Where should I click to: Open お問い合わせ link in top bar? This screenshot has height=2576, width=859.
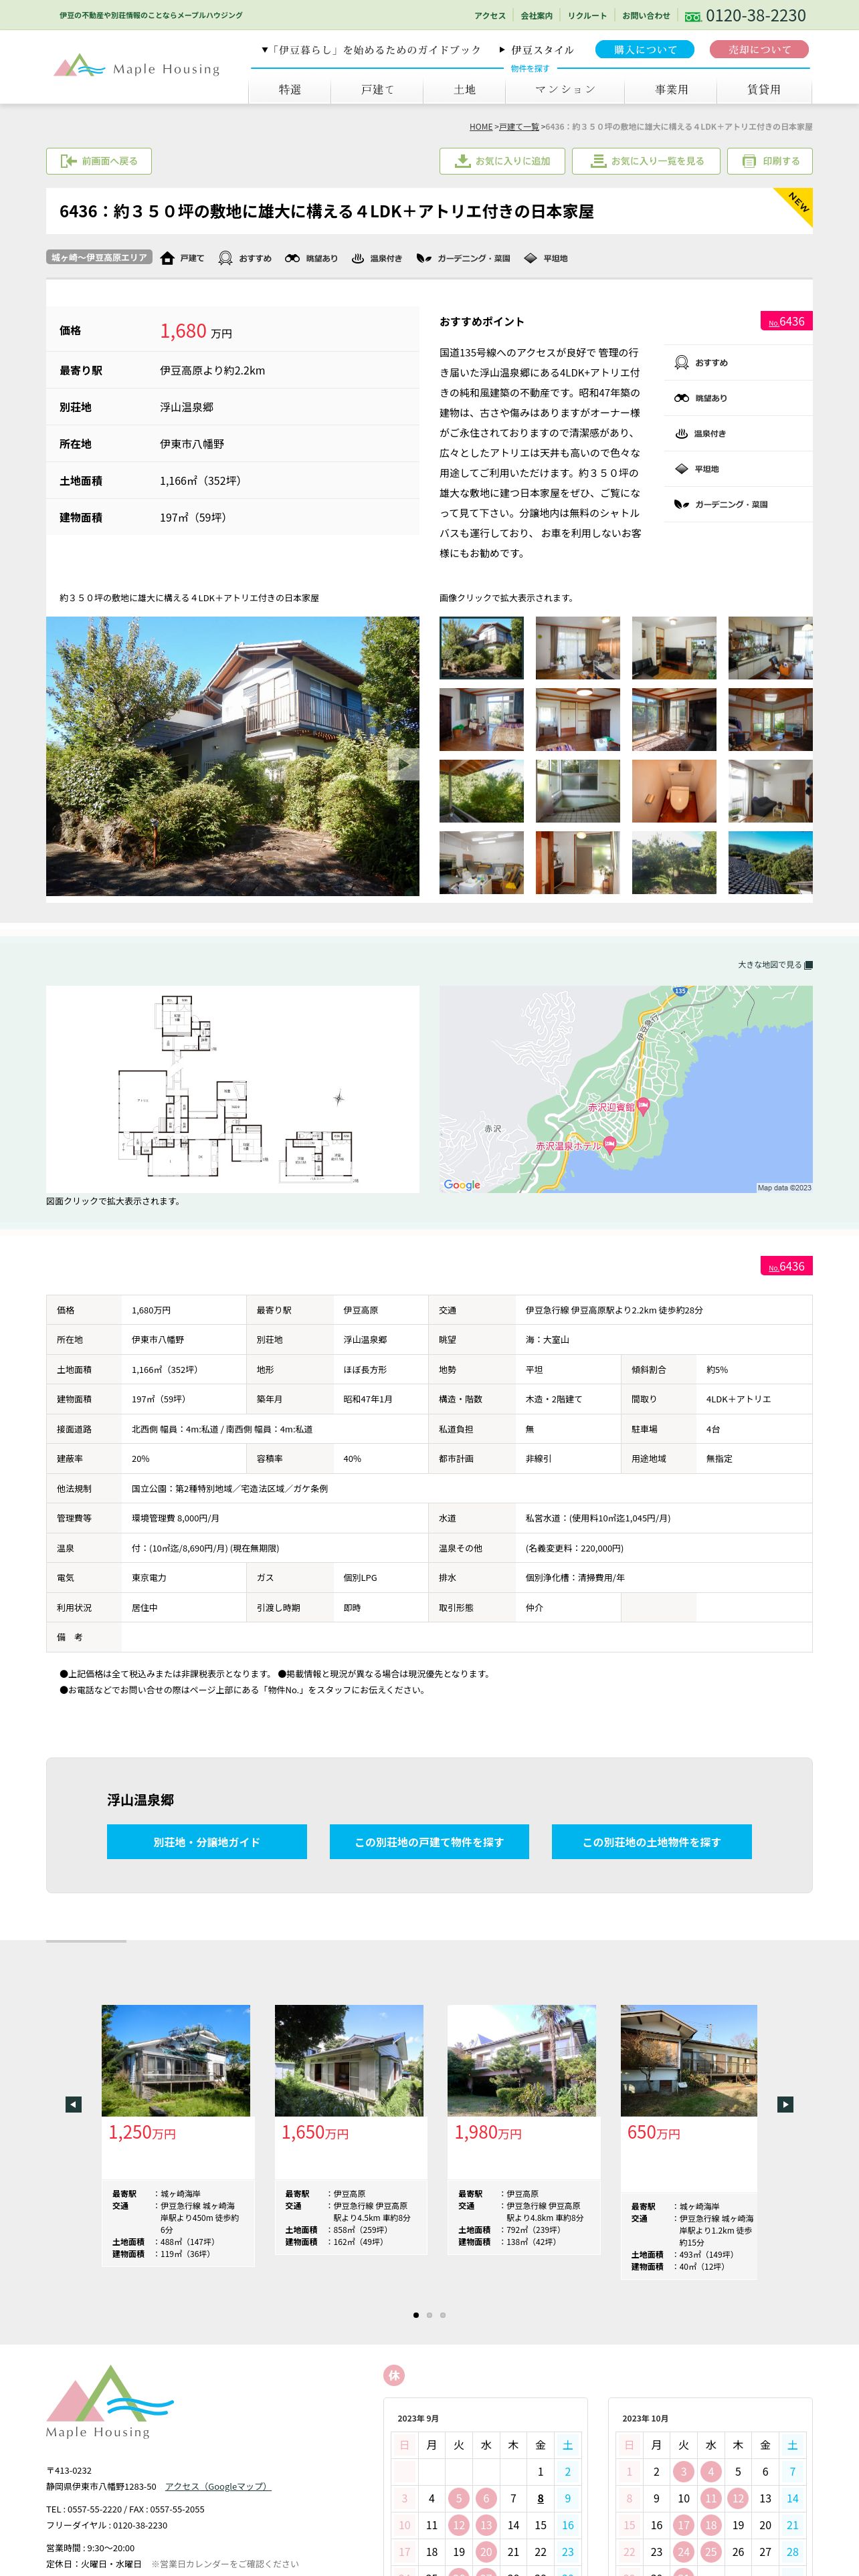[x=646, y=16]
